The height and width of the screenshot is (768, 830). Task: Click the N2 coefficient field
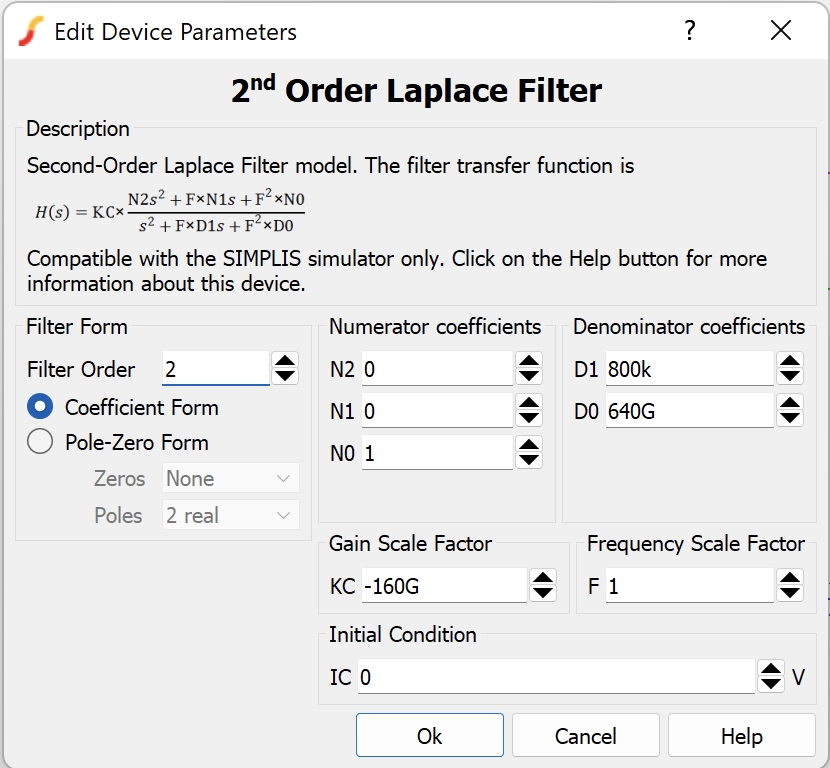[437, 368]
